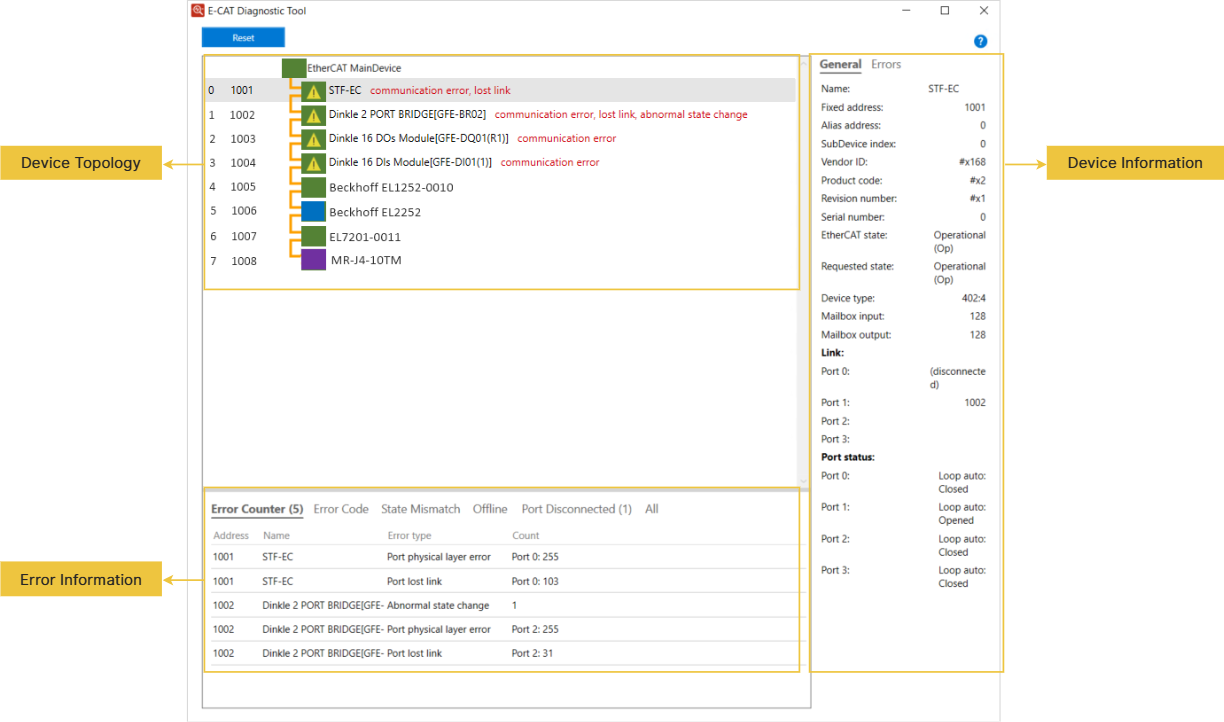Click the Dinkle 2 PORT BRIDGE warning icon
The width and height of the screenshot is (1224, 722).
(x=314, y=115)
